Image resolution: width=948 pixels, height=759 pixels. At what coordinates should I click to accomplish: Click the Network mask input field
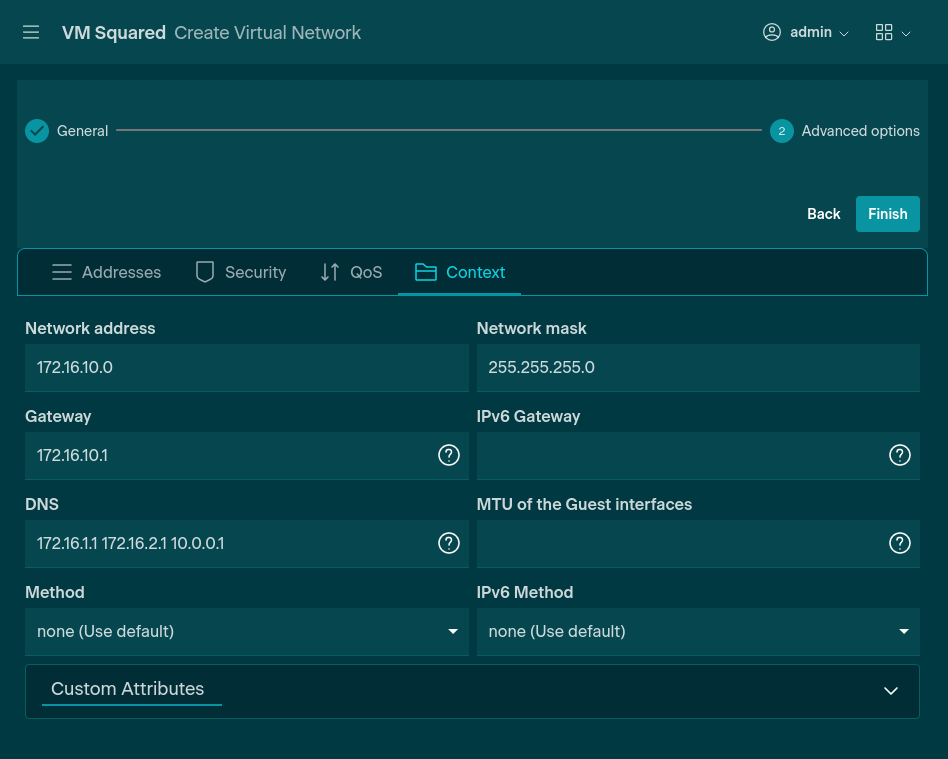point(697,367)
